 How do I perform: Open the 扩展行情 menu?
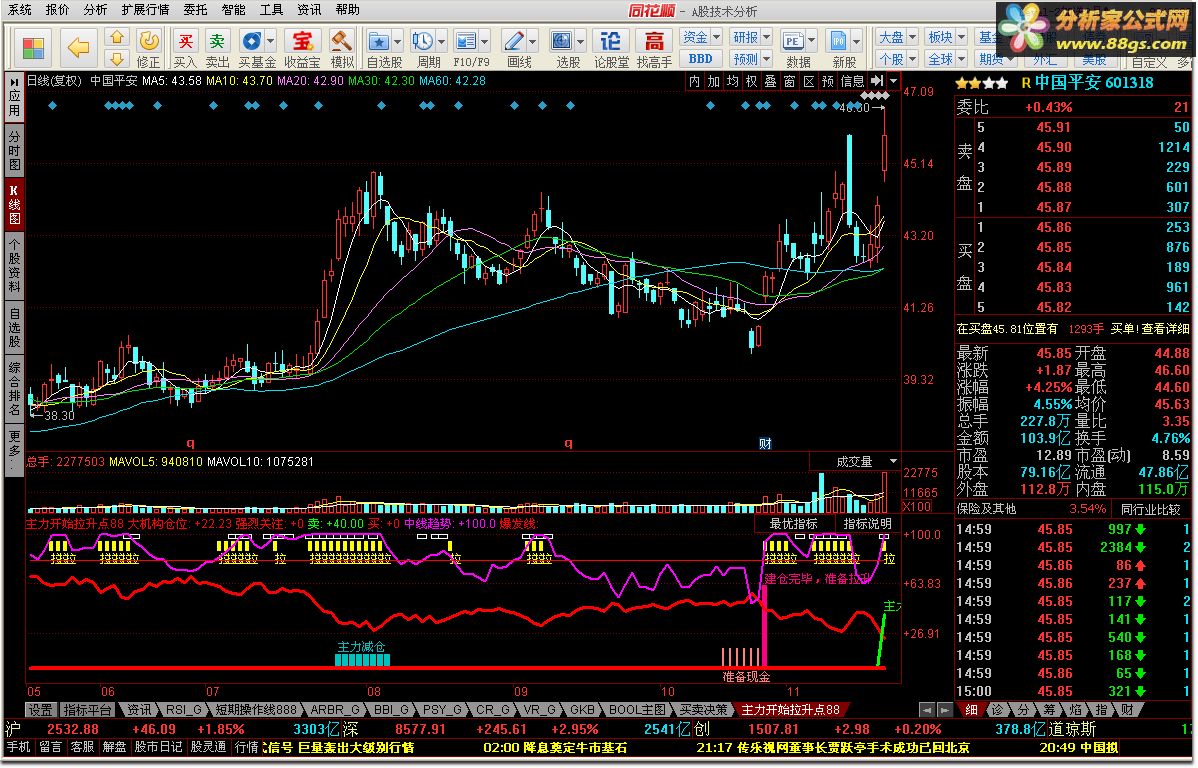pos(145,10)
